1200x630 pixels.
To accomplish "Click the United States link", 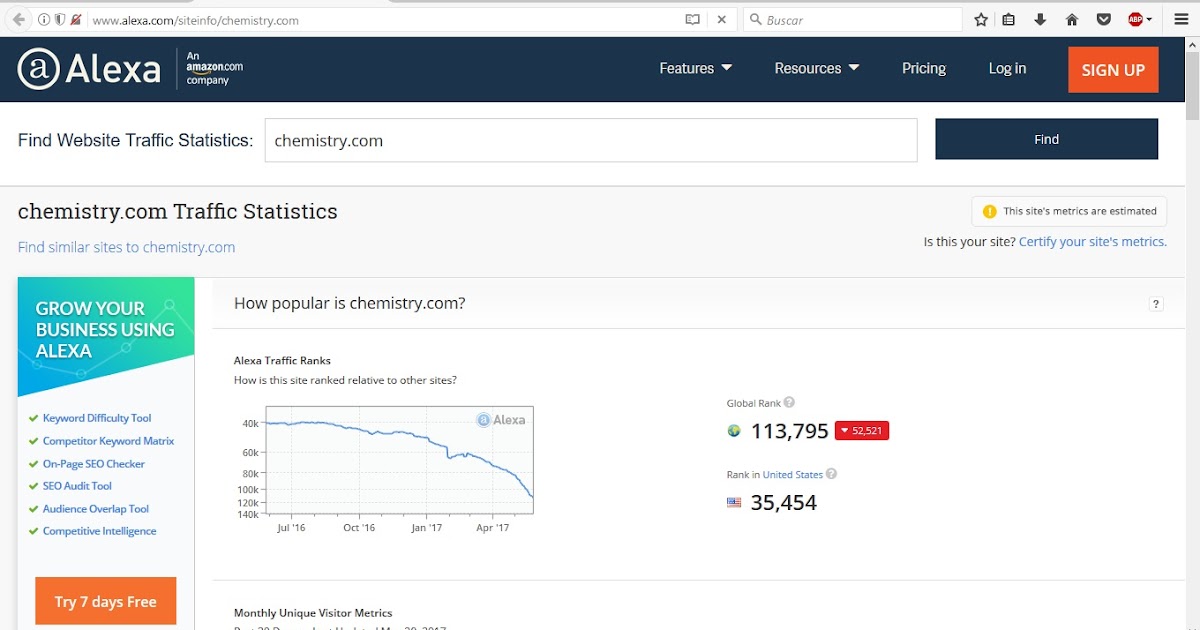I will pos(792,474).
